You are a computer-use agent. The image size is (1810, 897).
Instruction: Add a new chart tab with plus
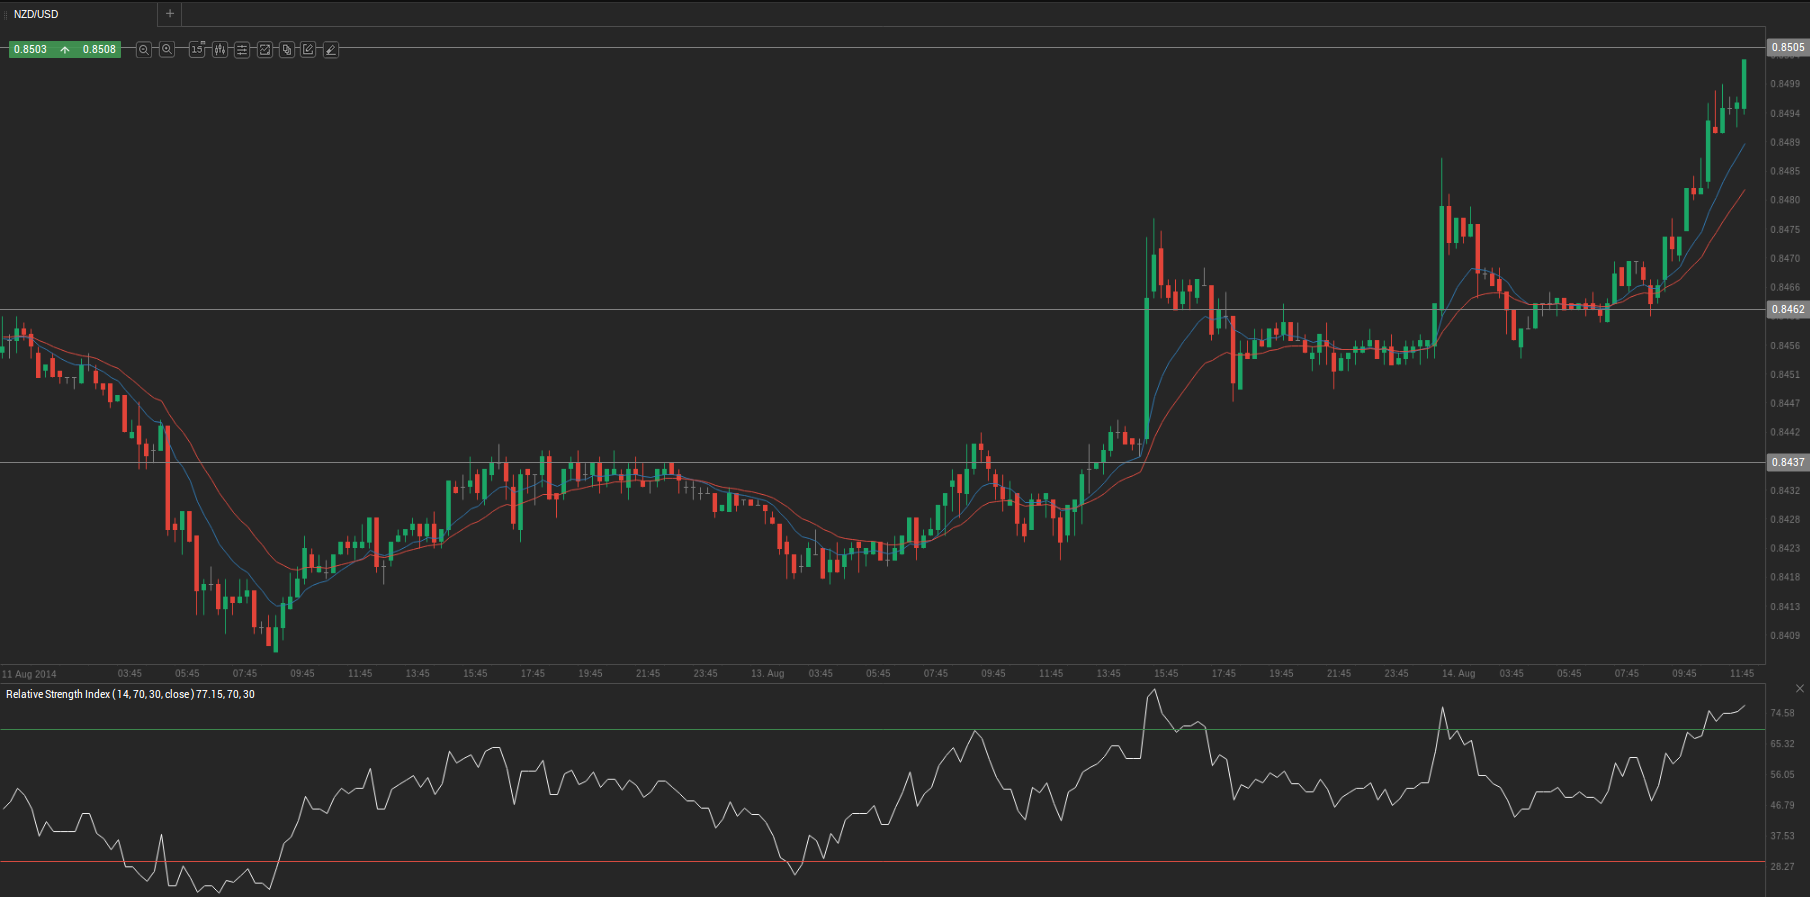[x=170, y=14]
